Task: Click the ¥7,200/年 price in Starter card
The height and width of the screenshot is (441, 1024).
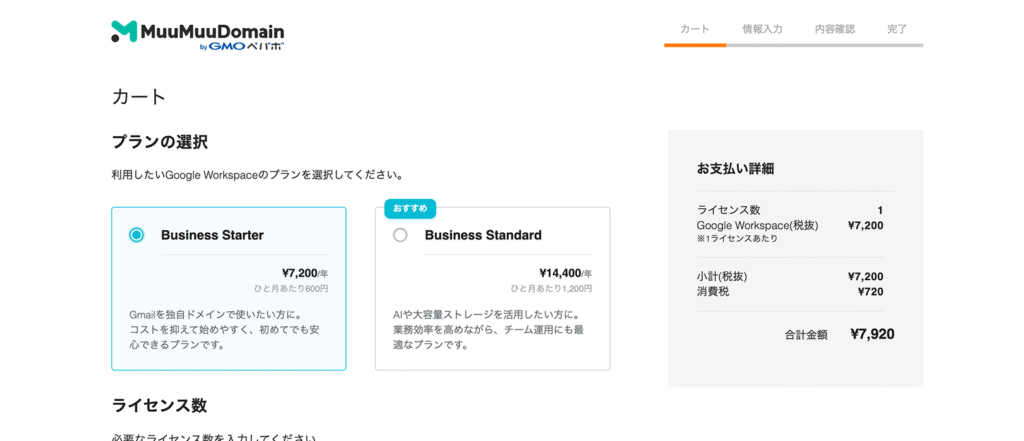Action: point(304,272)
